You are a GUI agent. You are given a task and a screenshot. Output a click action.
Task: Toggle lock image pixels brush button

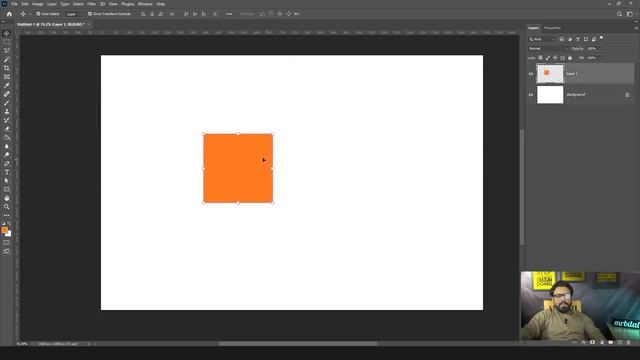point(548,58)
